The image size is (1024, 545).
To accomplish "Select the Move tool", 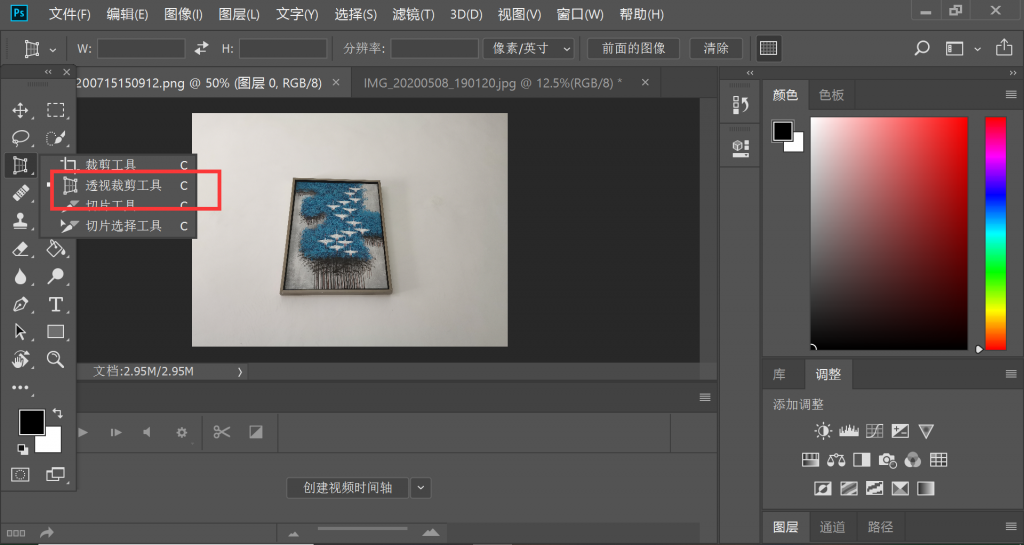I will click(x=20, y=110).
